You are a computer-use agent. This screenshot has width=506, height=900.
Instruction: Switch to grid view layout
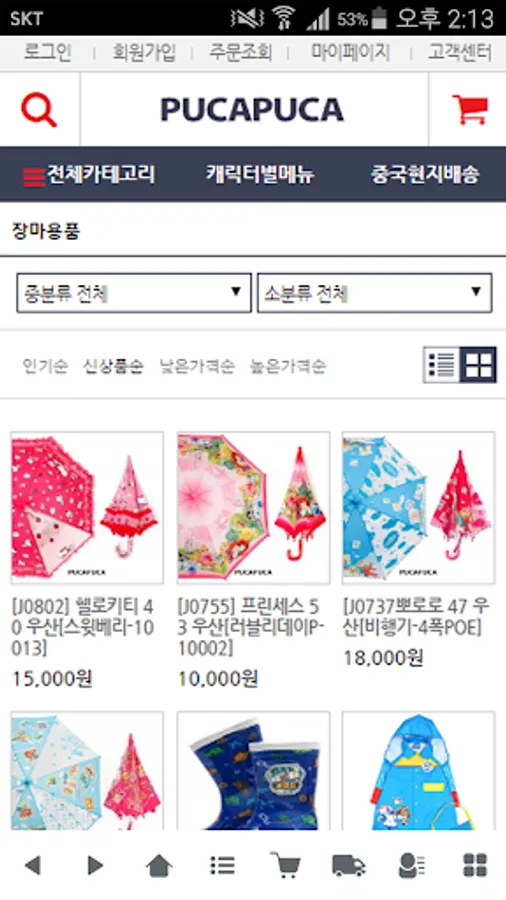point(478,364)
